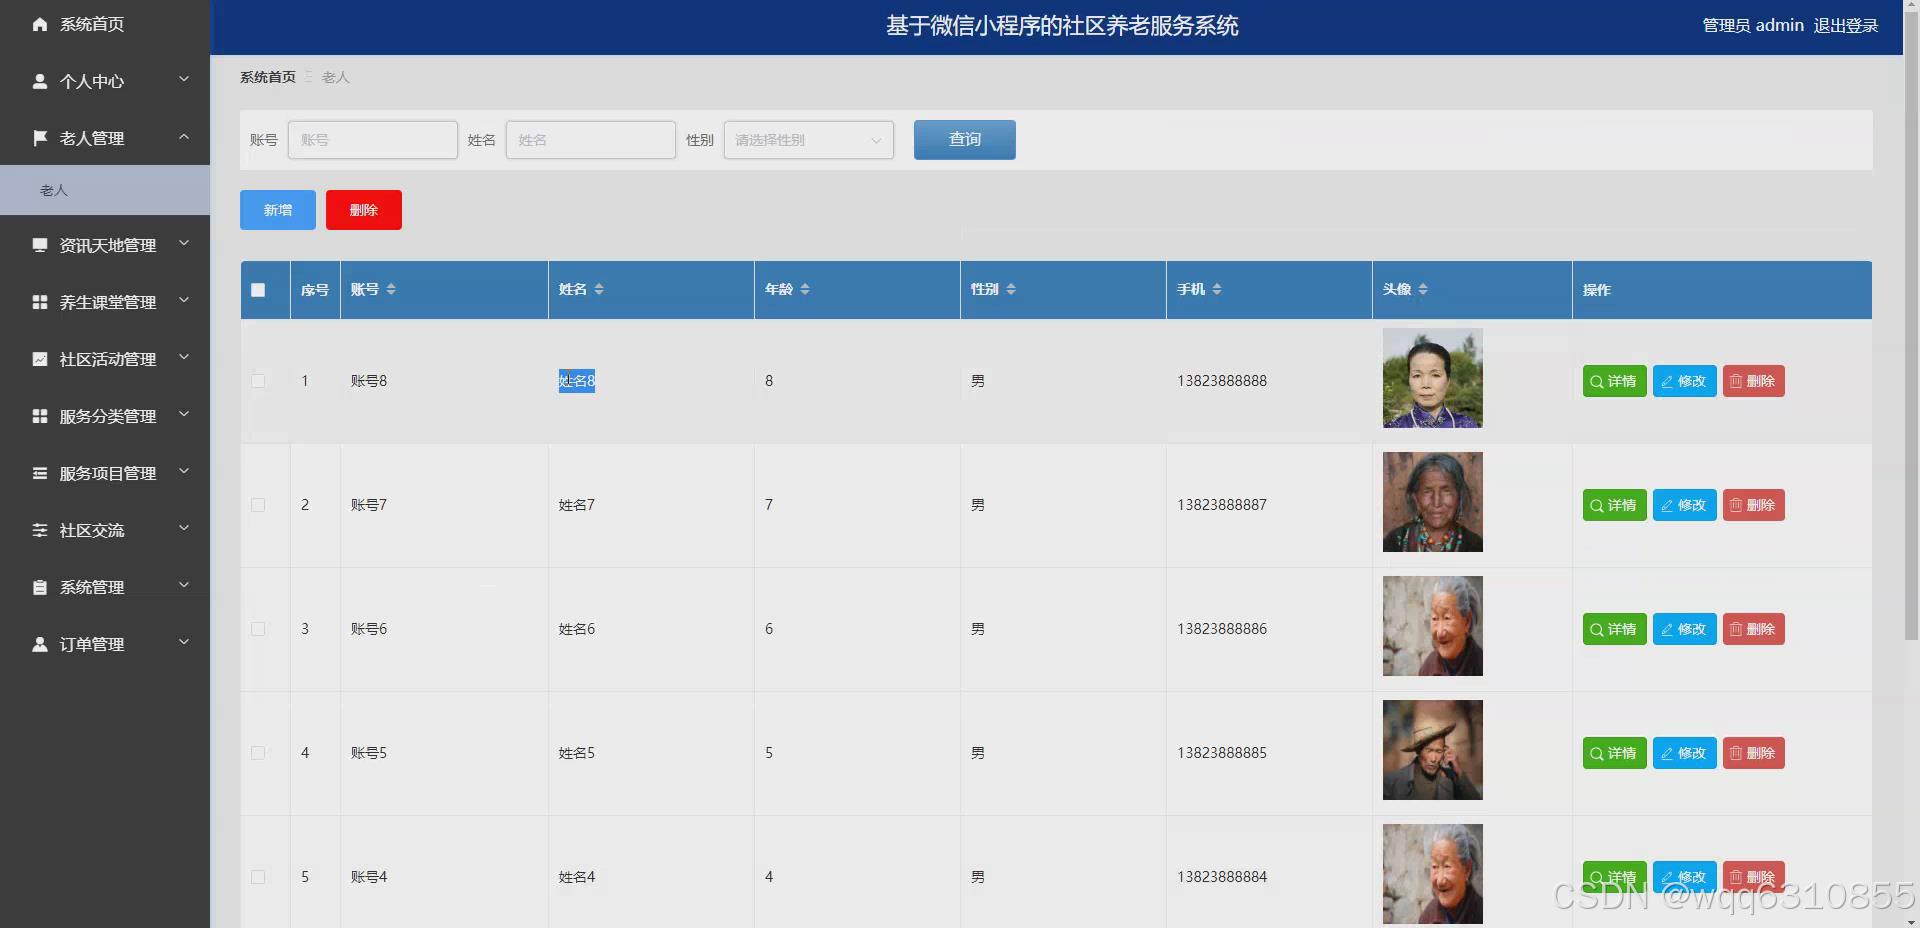Click the 系统首页 home icon in sidebar

[x=40, y=24]
